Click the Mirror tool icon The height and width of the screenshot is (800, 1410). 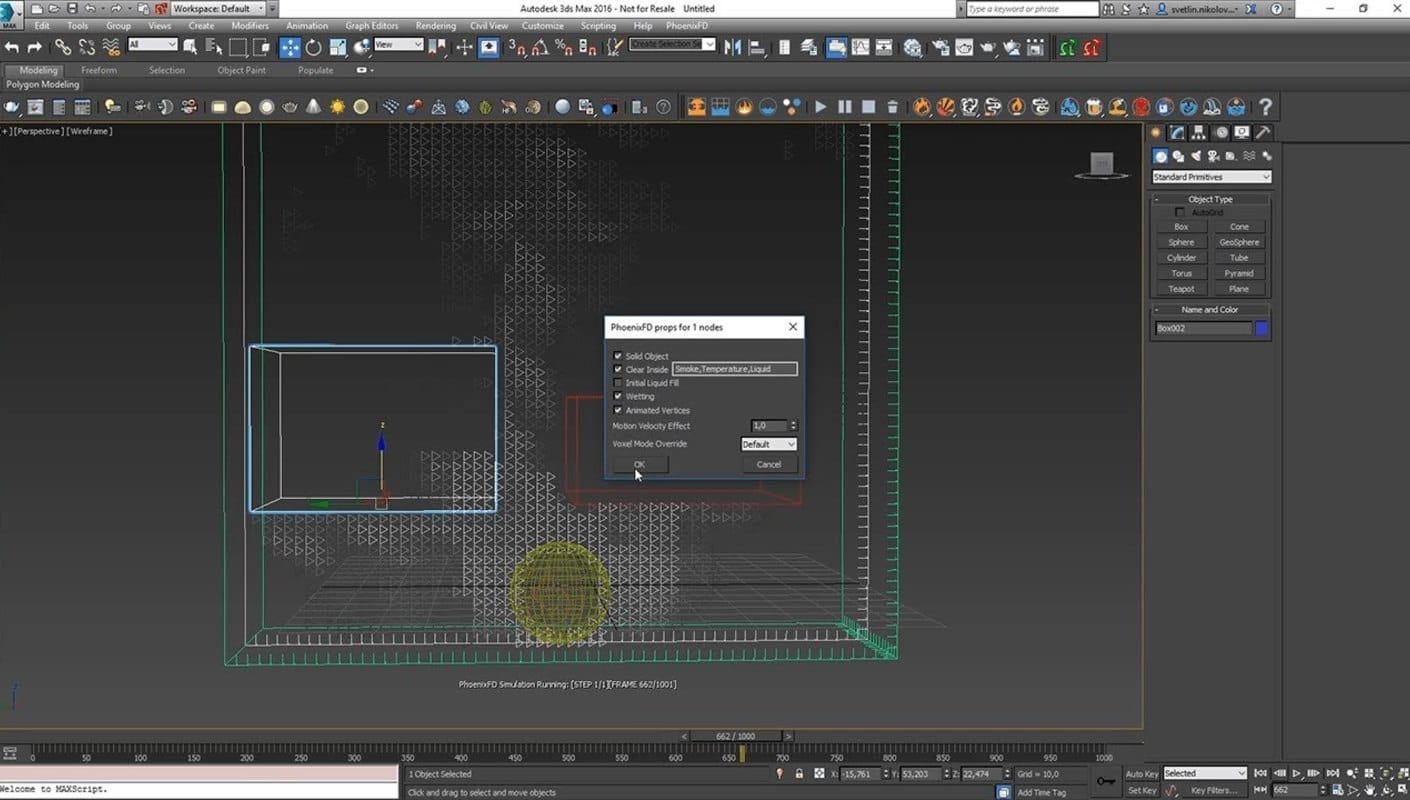tap(733, 47)
